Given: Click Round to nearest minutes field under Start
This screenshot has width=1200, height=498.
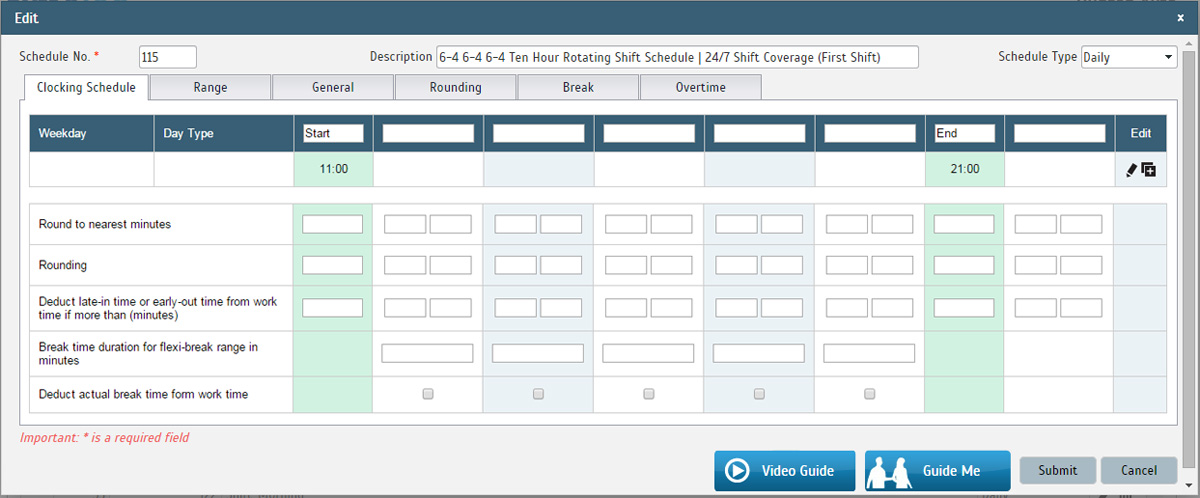Looking at the screenshot, I should point(333,224).
